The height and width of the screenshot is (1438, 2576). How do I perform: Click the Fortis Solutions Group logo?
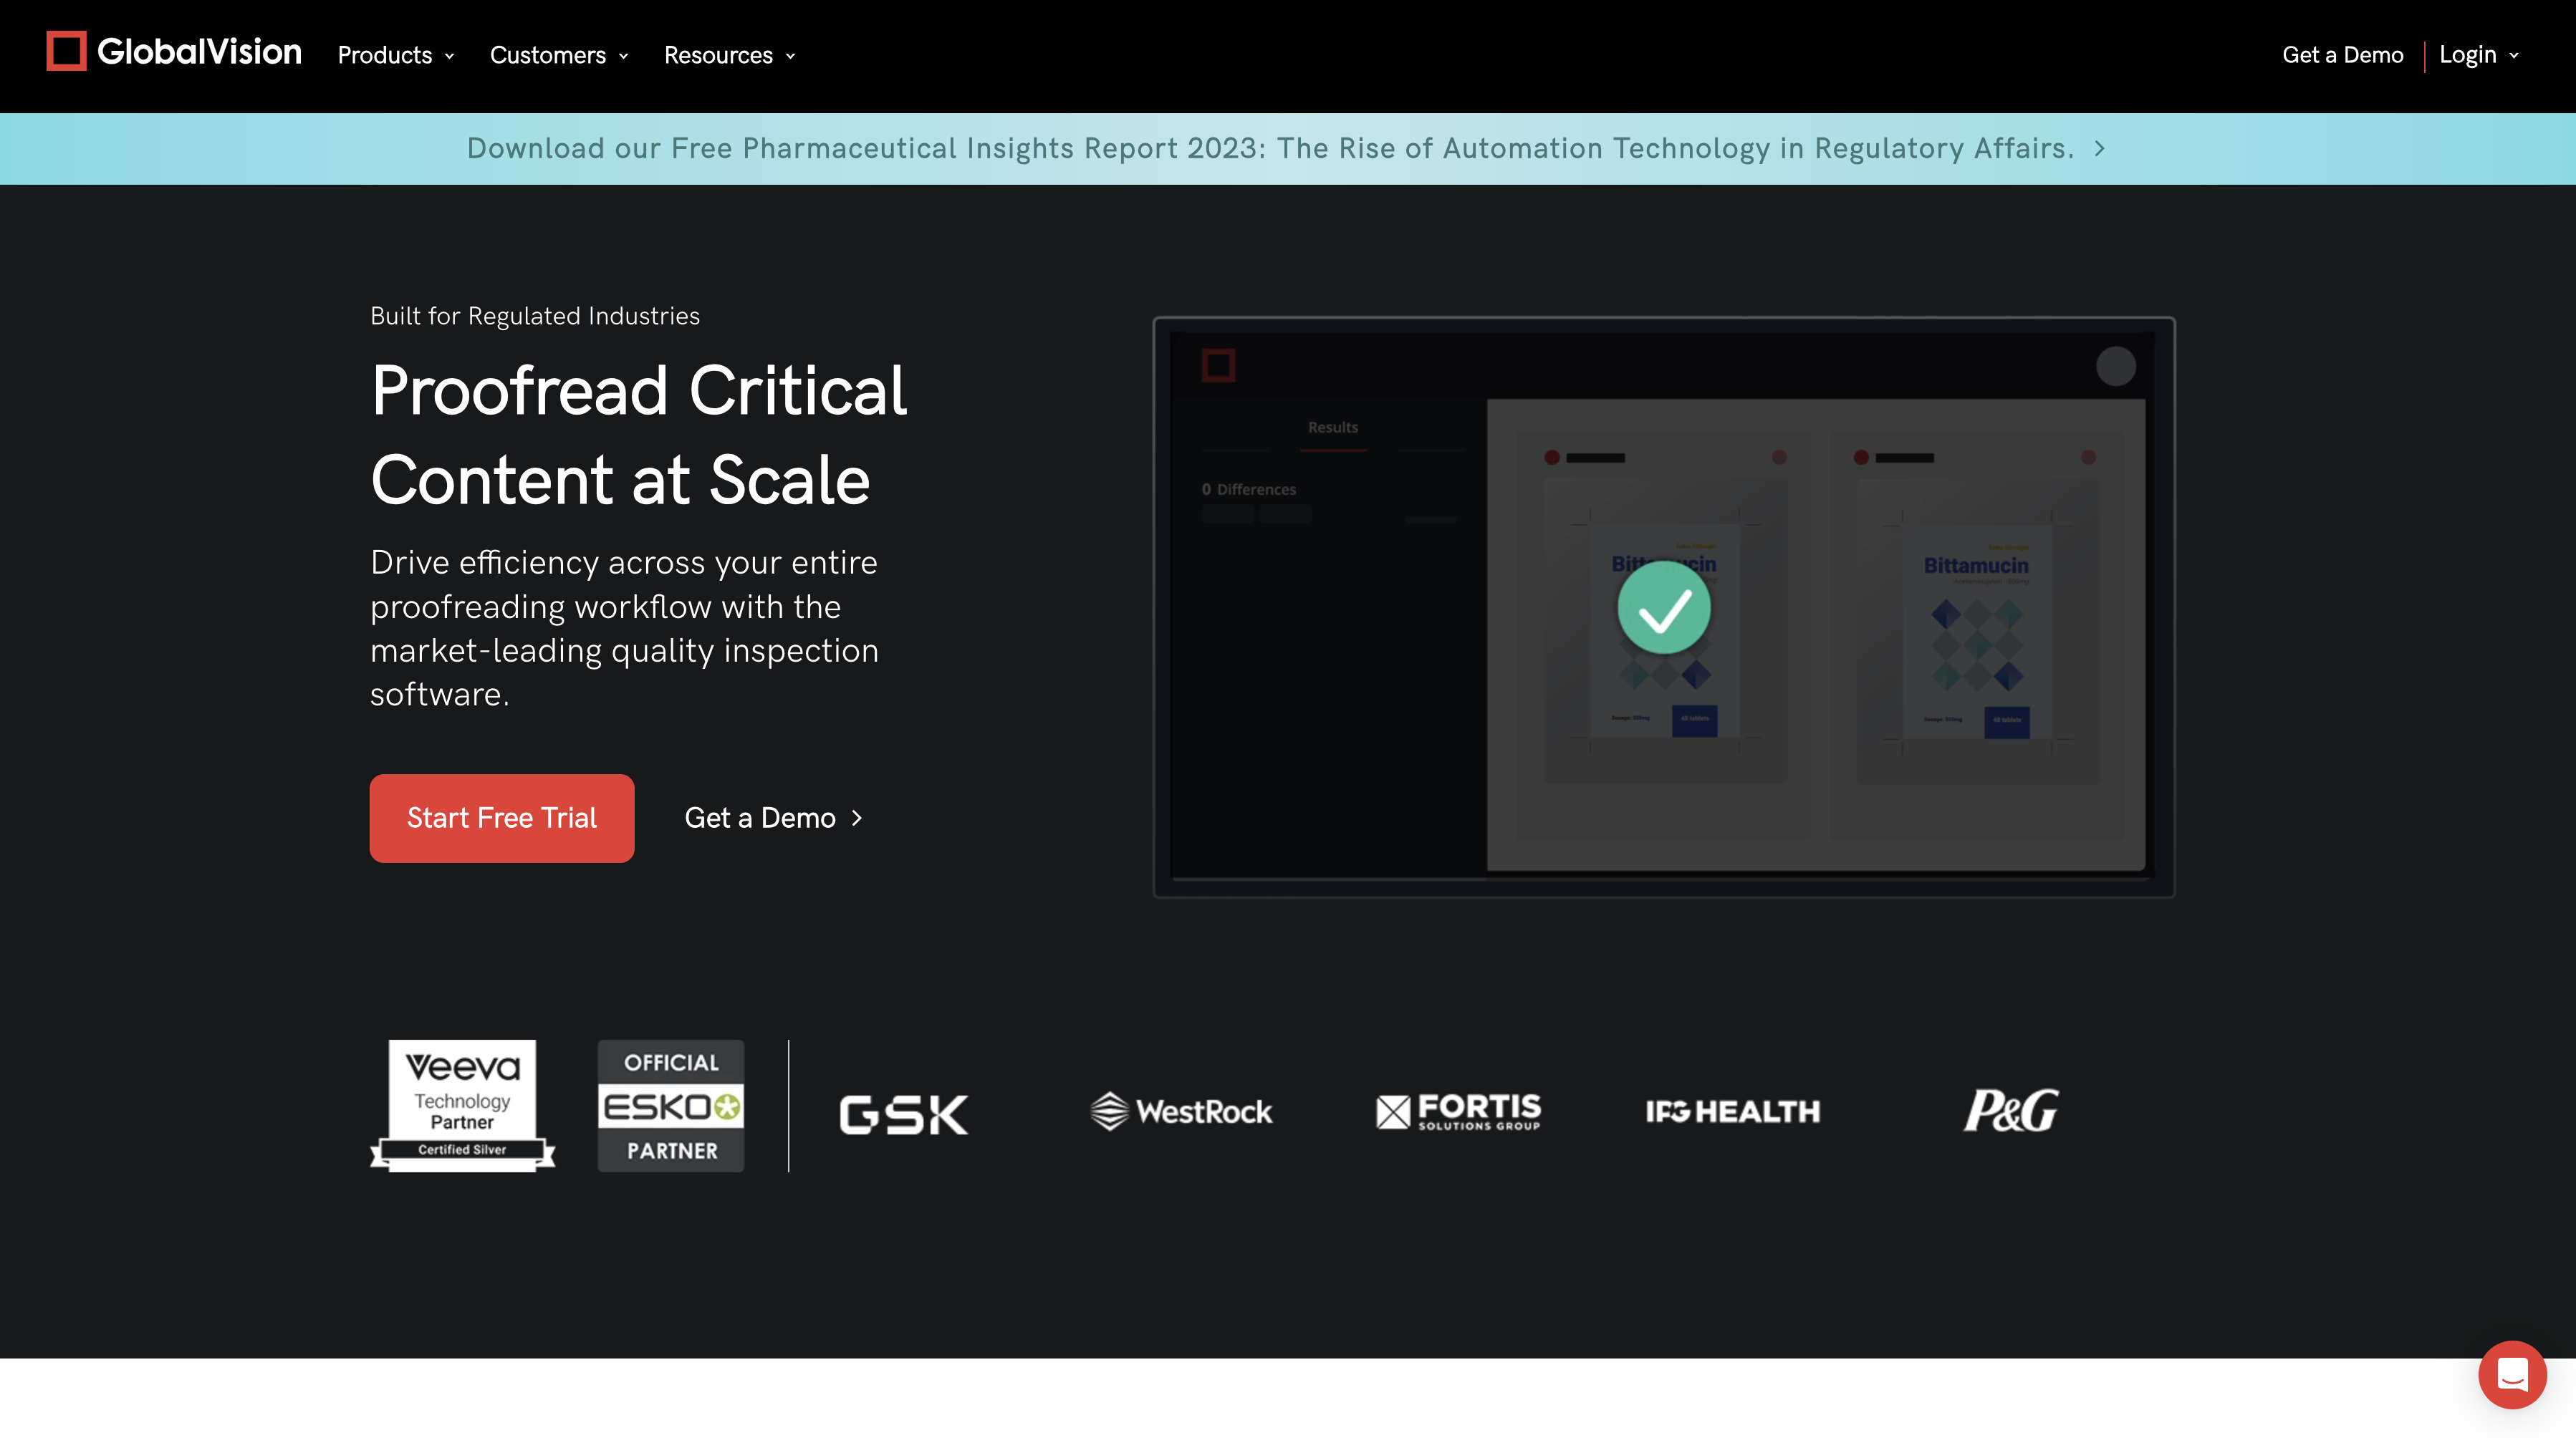pos(1458,1111)
